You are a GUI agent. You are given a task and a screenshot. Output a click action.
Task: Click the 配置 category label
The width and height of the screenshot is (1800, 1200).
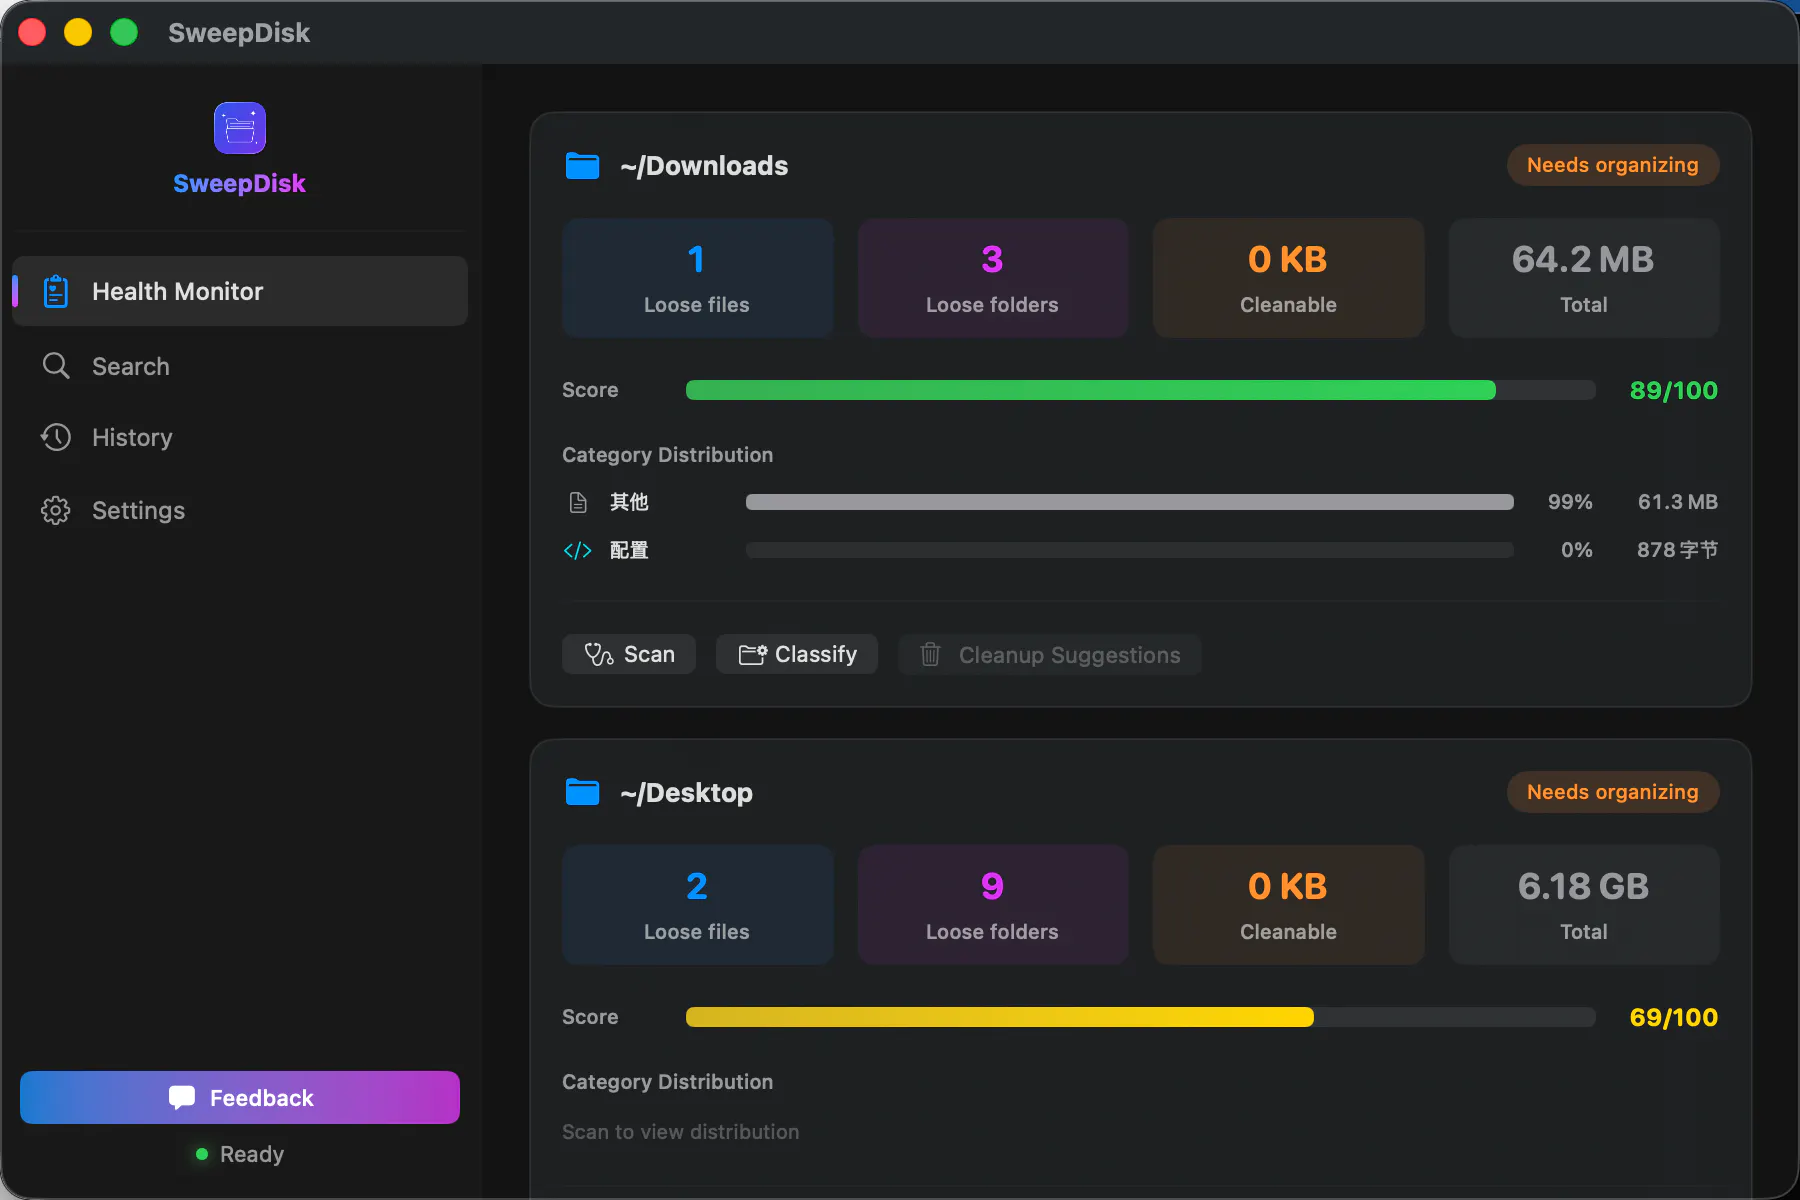(x=629, y=550)
